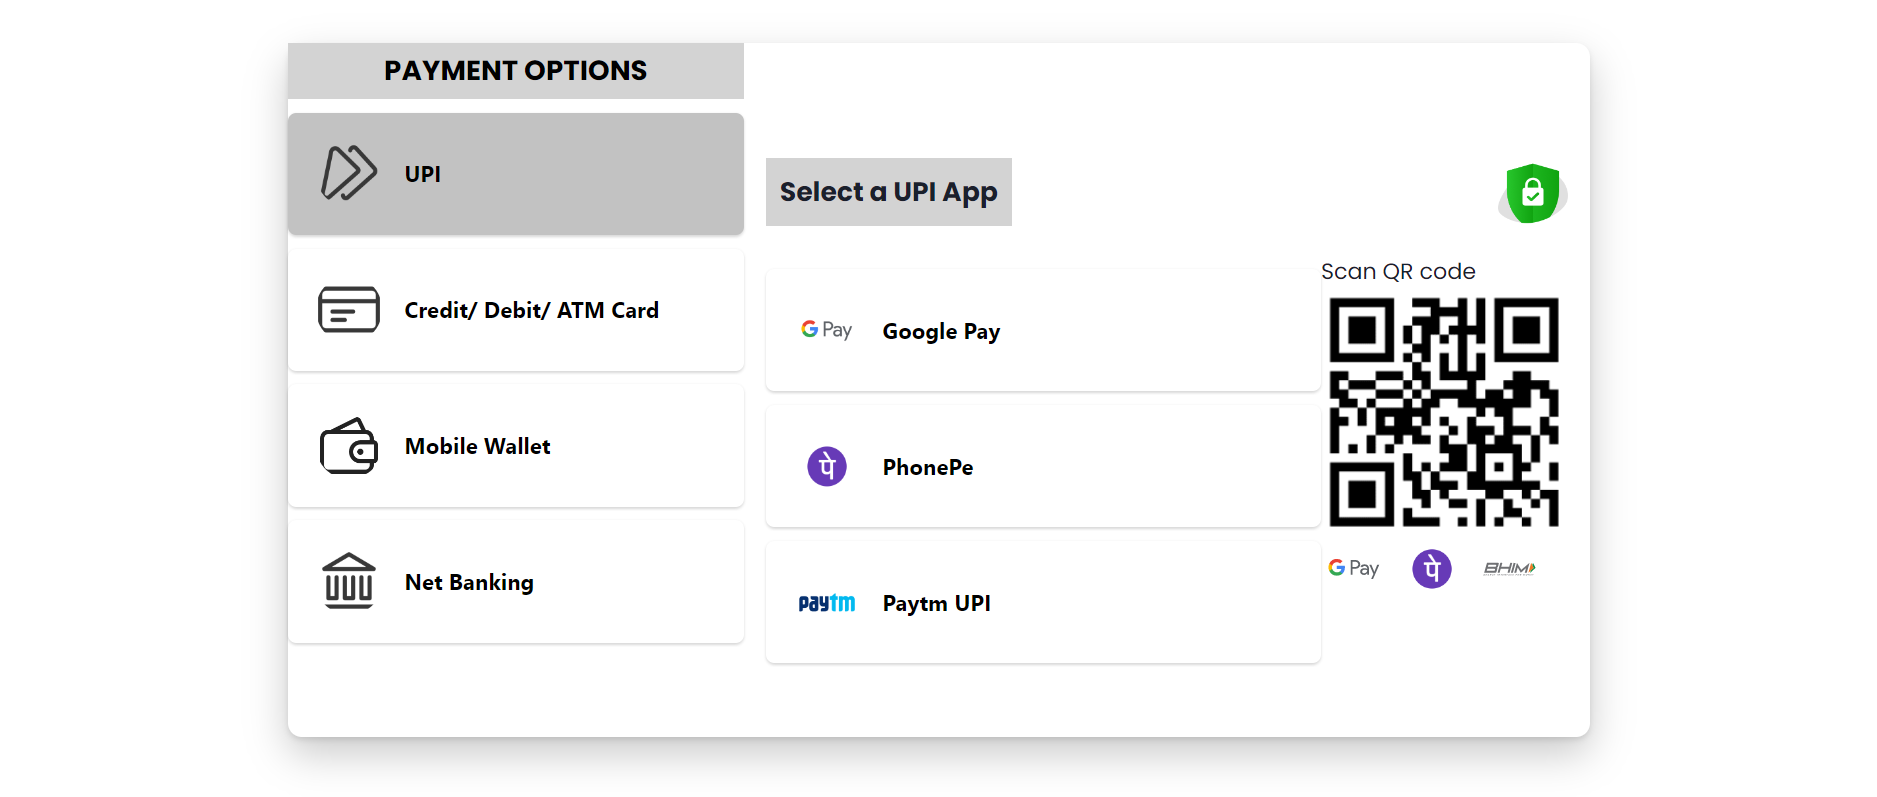Open the Mobile Wallet payment option

pyautogui.click(x=516, y=446)
